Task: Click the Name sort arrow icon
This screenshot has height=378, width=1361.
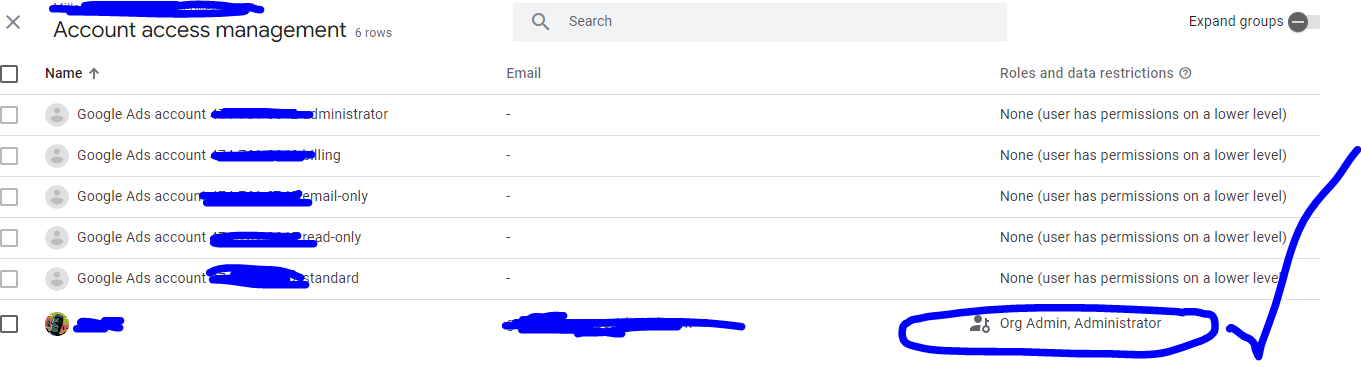Action: (95, 73)
